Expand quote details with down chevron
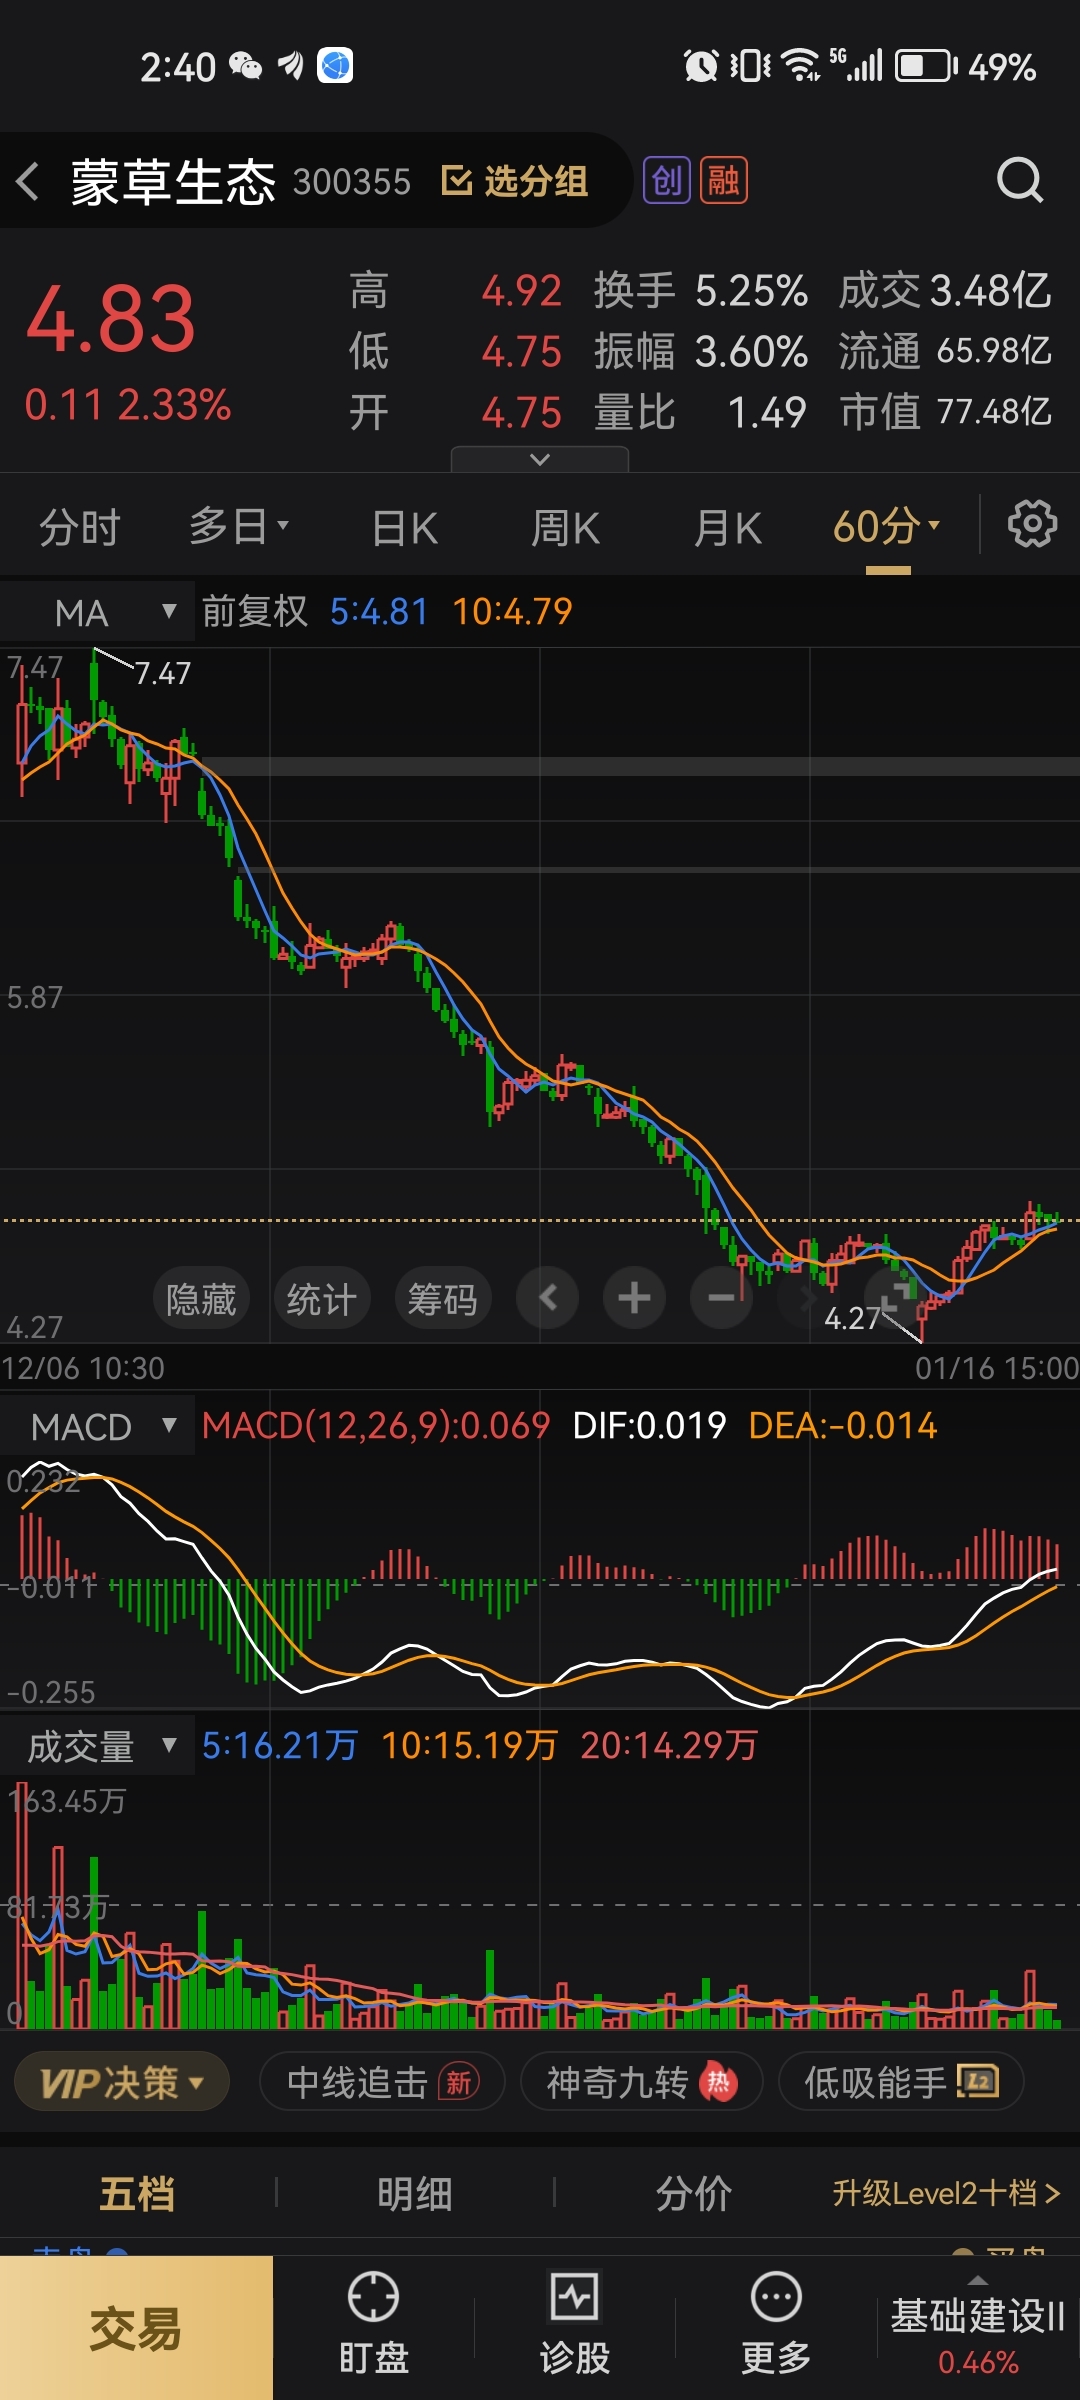The image size is (1080, 2400). tap(540, 459)
